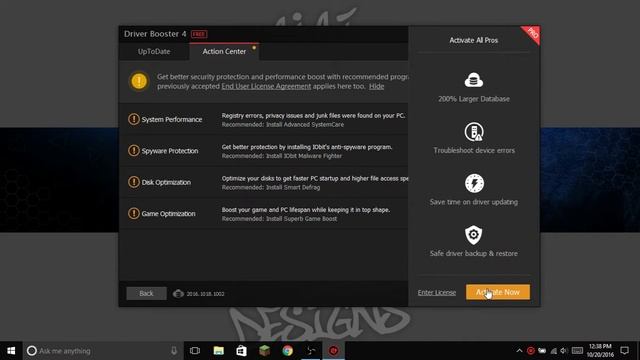Expand the system tray hidden icons arrow
The height and width of the screenshot is (360, 640).
point(519,351)
